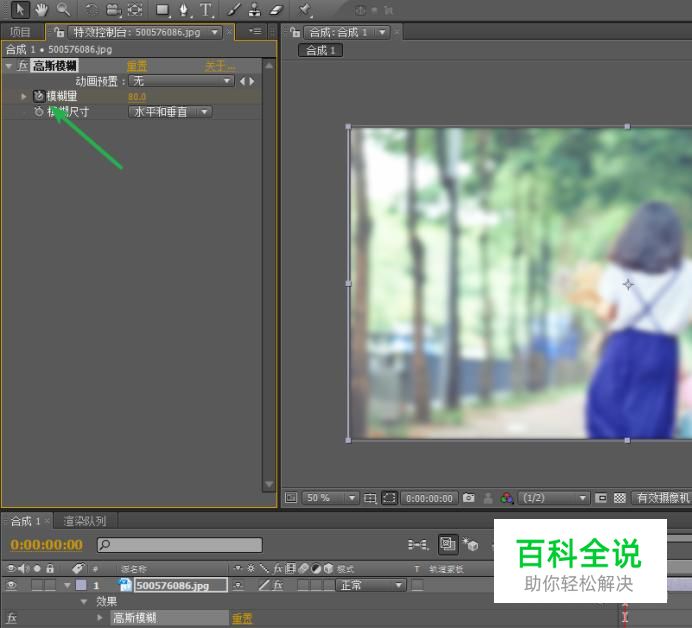This screenshot has height=628, width=692.
Task: Toggle lock on composition viewer panel
Action: coord(295,32)
